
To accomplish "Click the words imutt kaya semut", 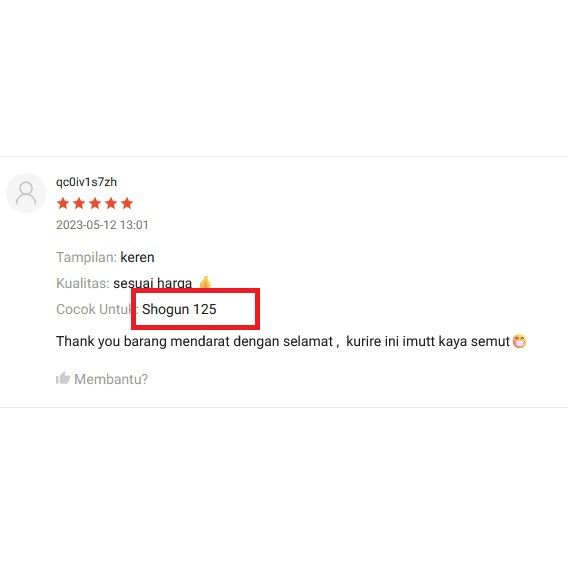I will [456, 341].
